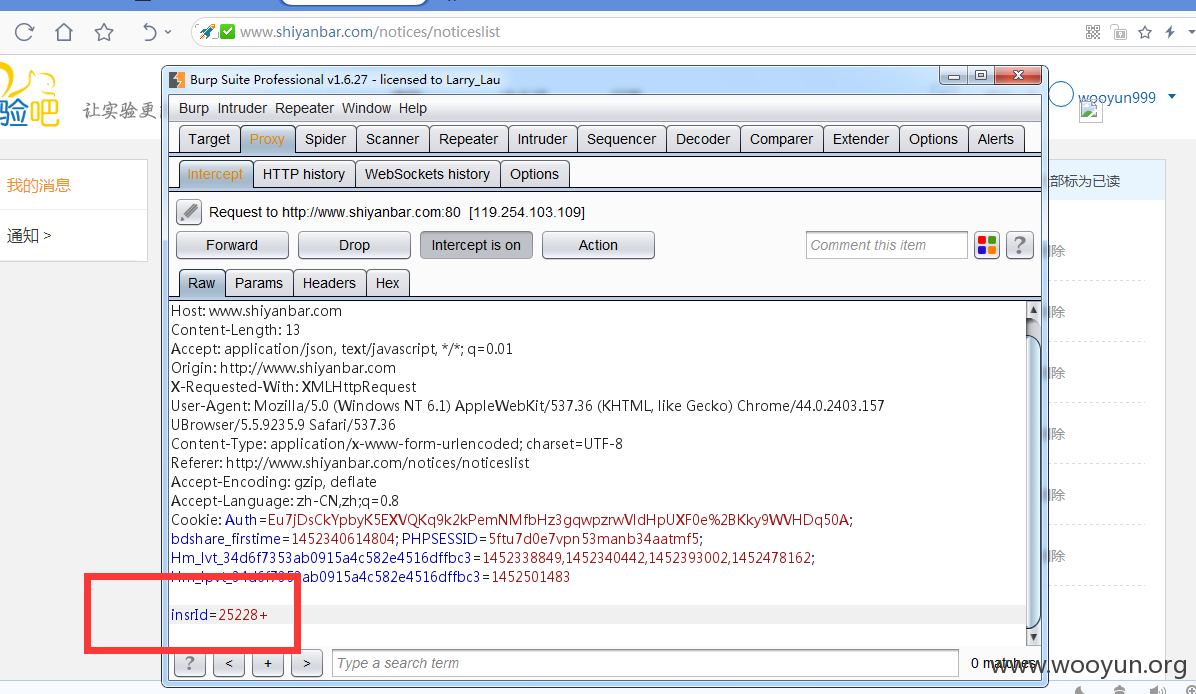Open WebSockets history sub-tab

click(427, 175)
